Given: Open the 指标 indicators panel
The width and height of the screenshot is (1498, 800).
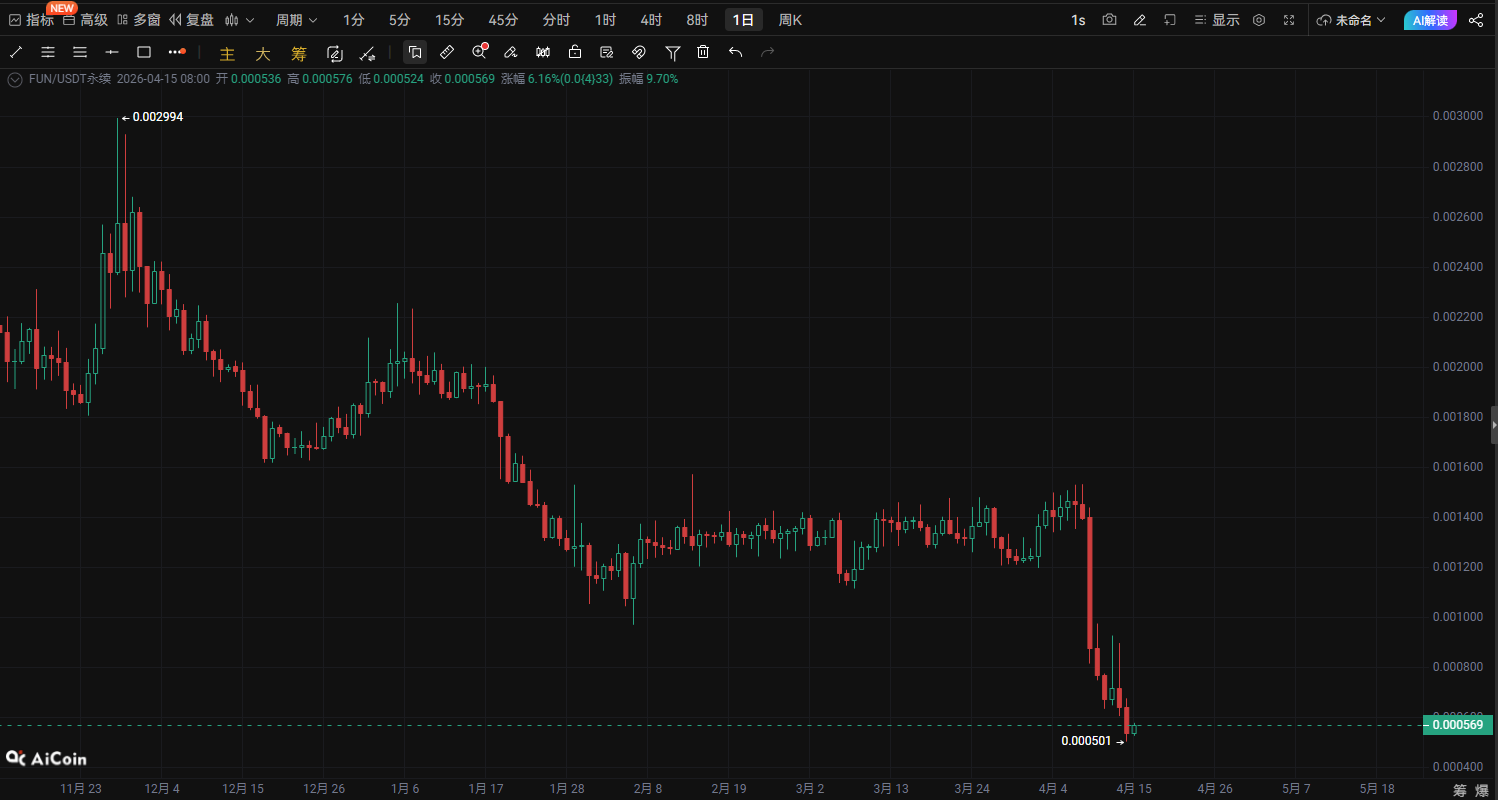Looking at the screenshot, I should pyautogui.click(x=31, y=20).
